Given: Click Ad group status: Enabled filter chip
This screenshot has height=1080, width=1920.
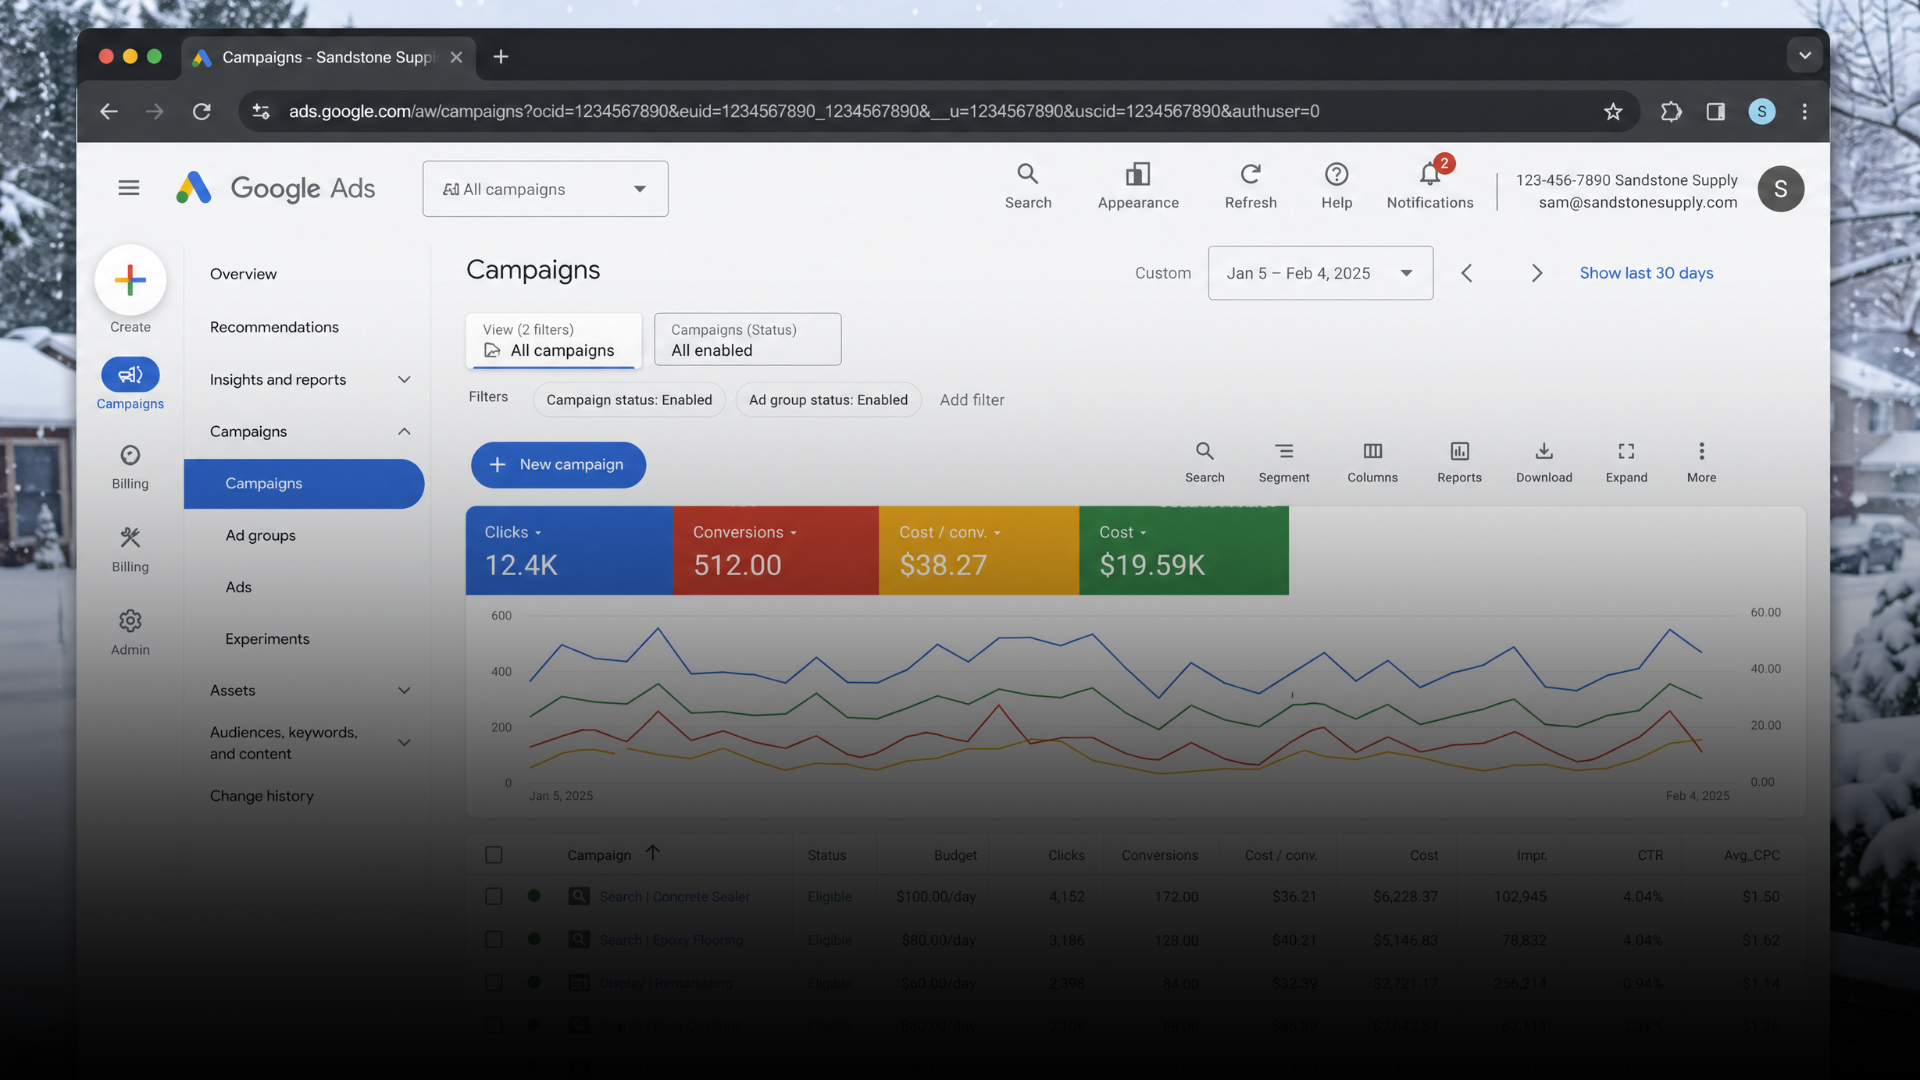Looking at the screenshot, I should click(x=828, y=400).
